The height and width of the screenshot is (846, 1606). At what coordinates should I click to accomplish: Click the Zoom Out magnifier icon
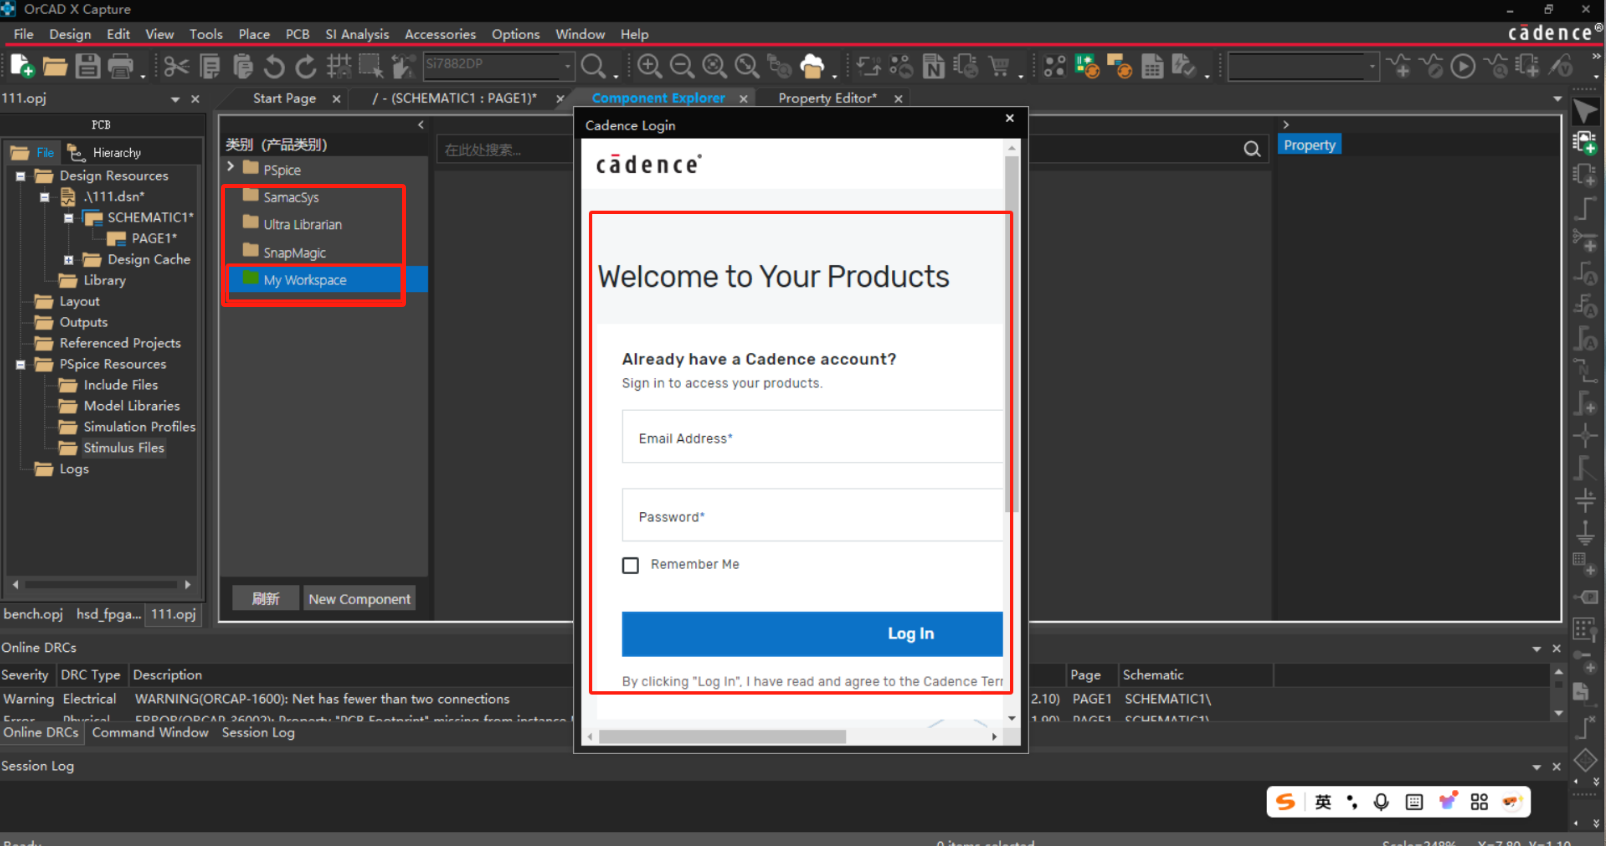(x=682, y=67)
